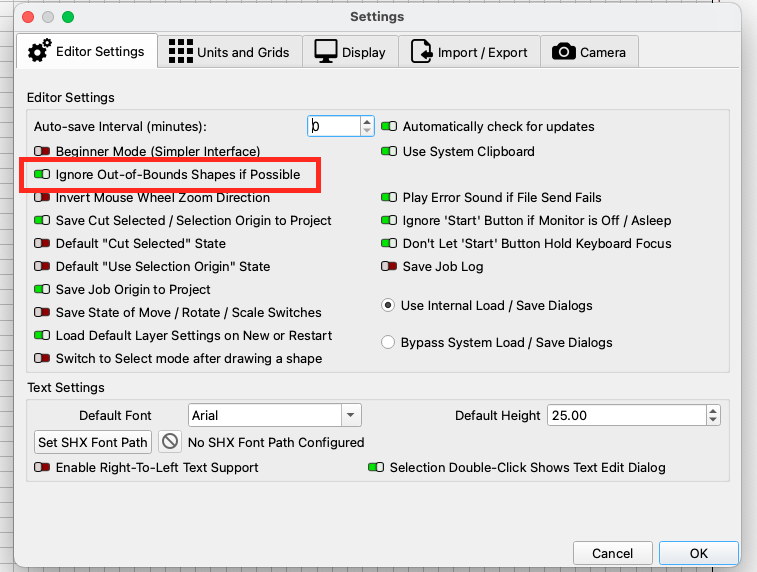This screenshot has width=757, height=572.
Task: Turn on Enable Right-To-Left Text Support
Action: point(42,467)
